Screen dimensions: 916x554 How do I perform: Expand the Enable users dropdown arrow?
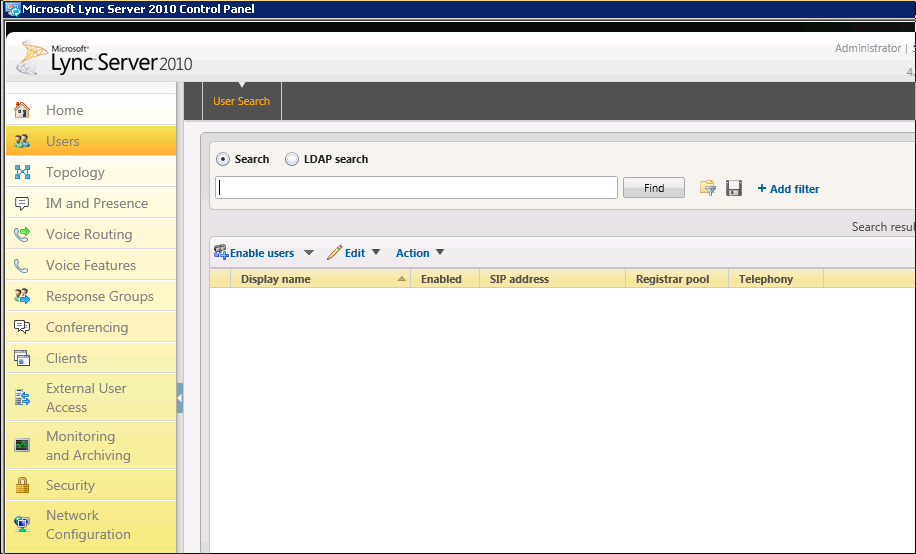[x=309, y=253]
